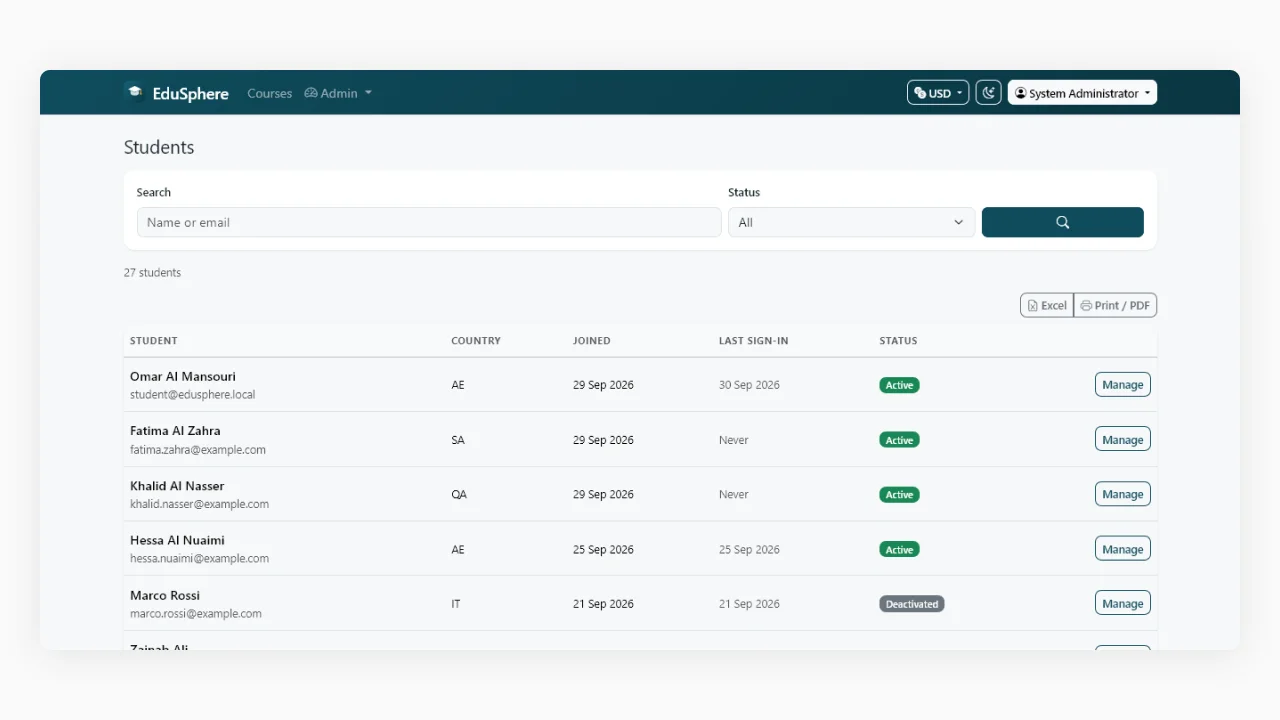The image size is (1280, 720).
Task: Click the LAST SIGN-IN column header
Action: [x=754, y=341]
